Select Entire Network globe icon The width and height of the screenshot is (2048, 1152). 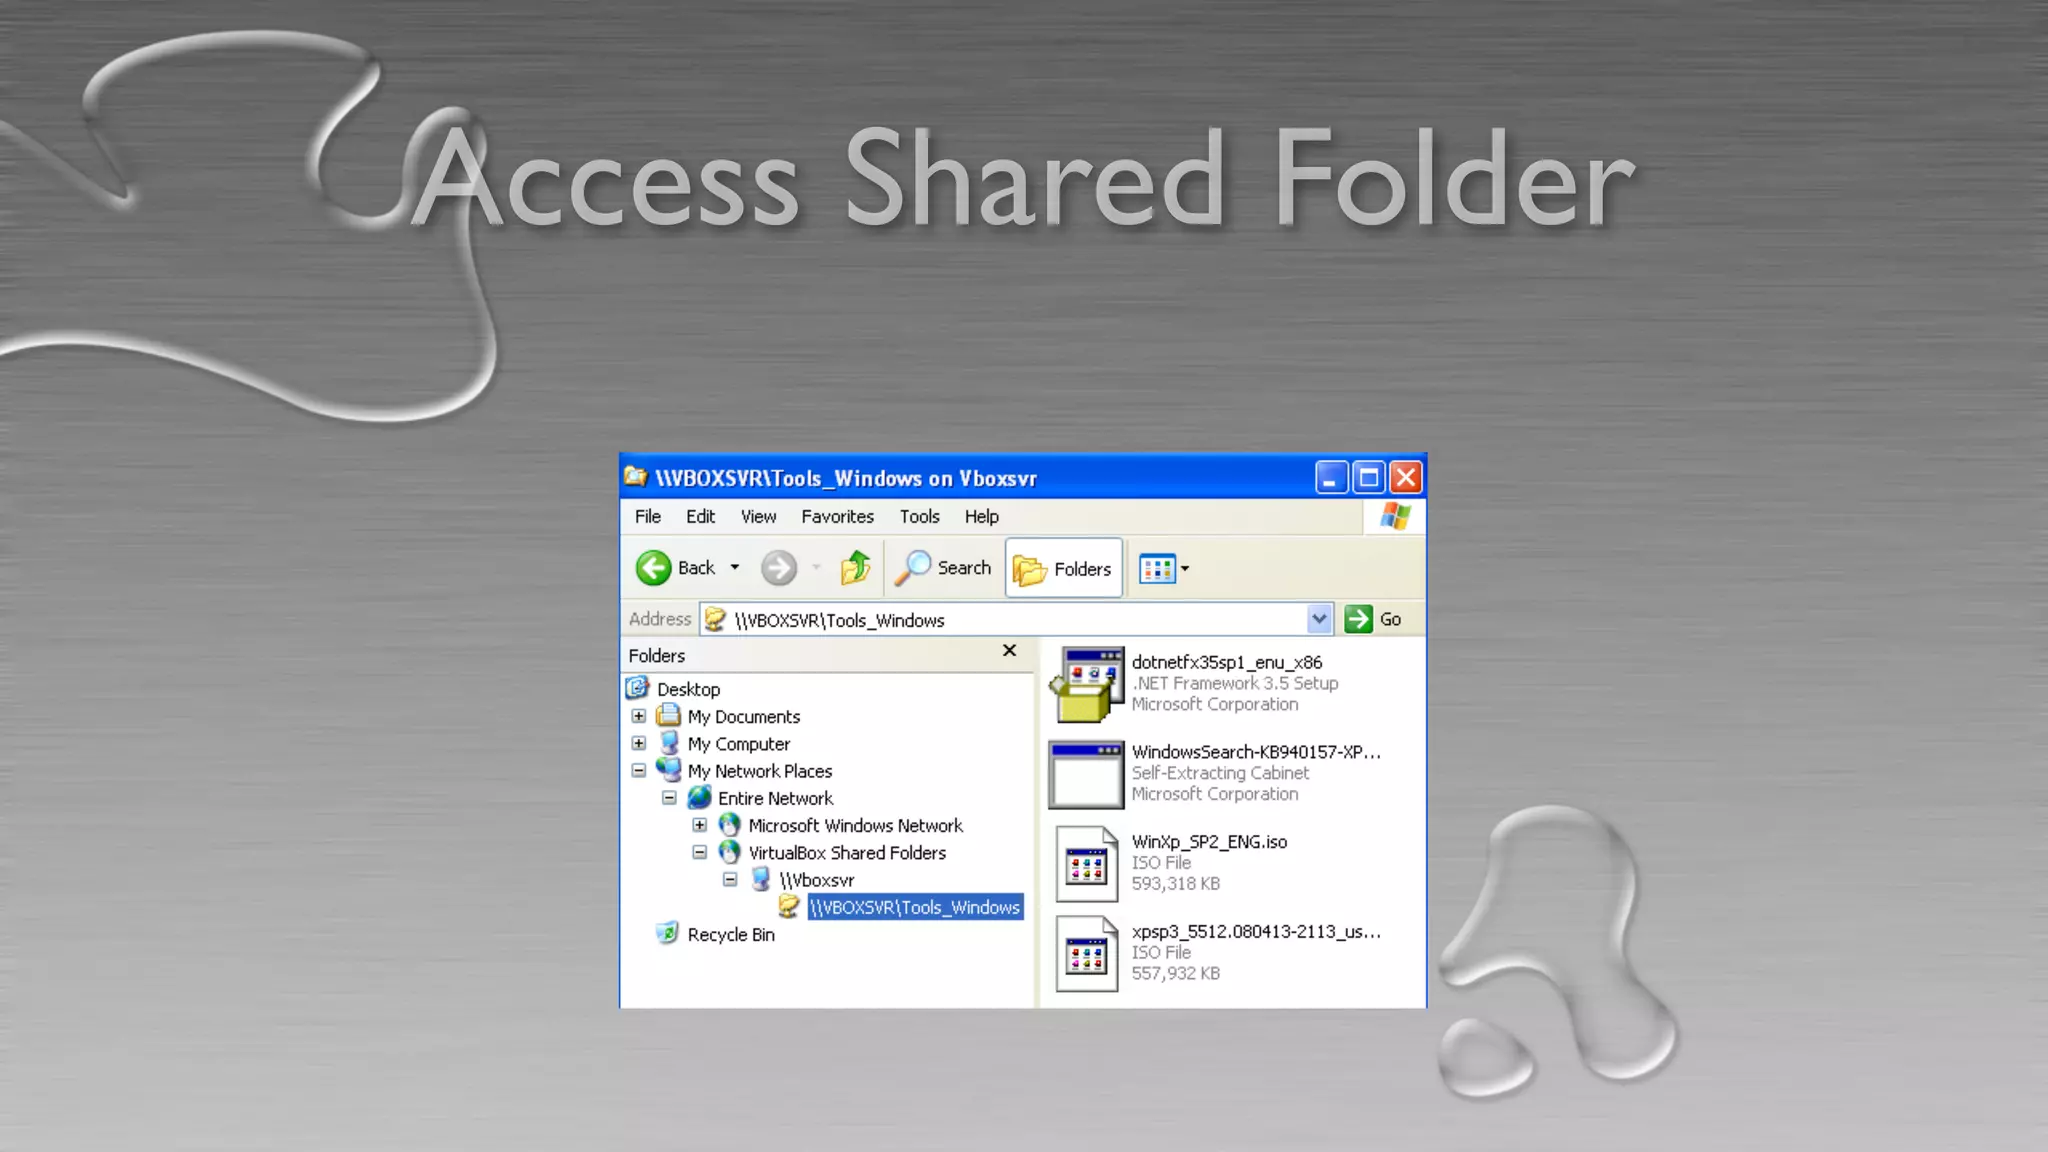(x=699, y=797)
